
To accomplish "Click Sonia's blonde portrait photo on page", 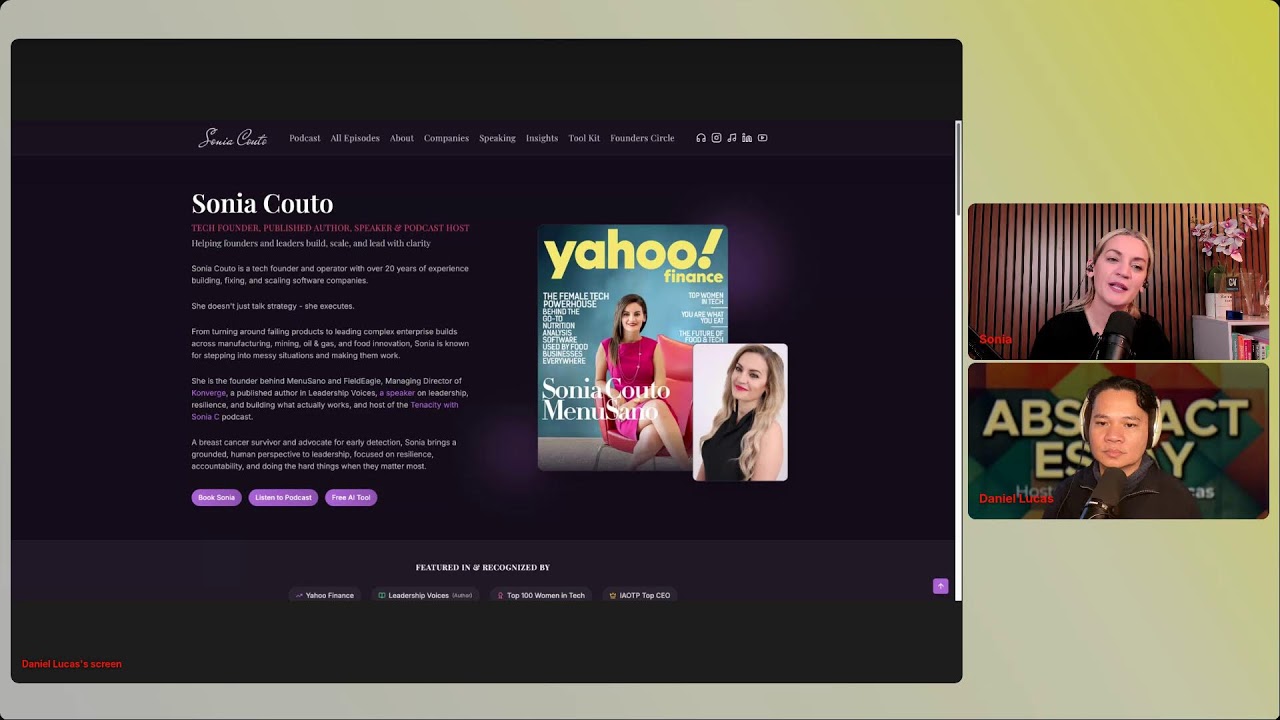I will click(740, 412).
